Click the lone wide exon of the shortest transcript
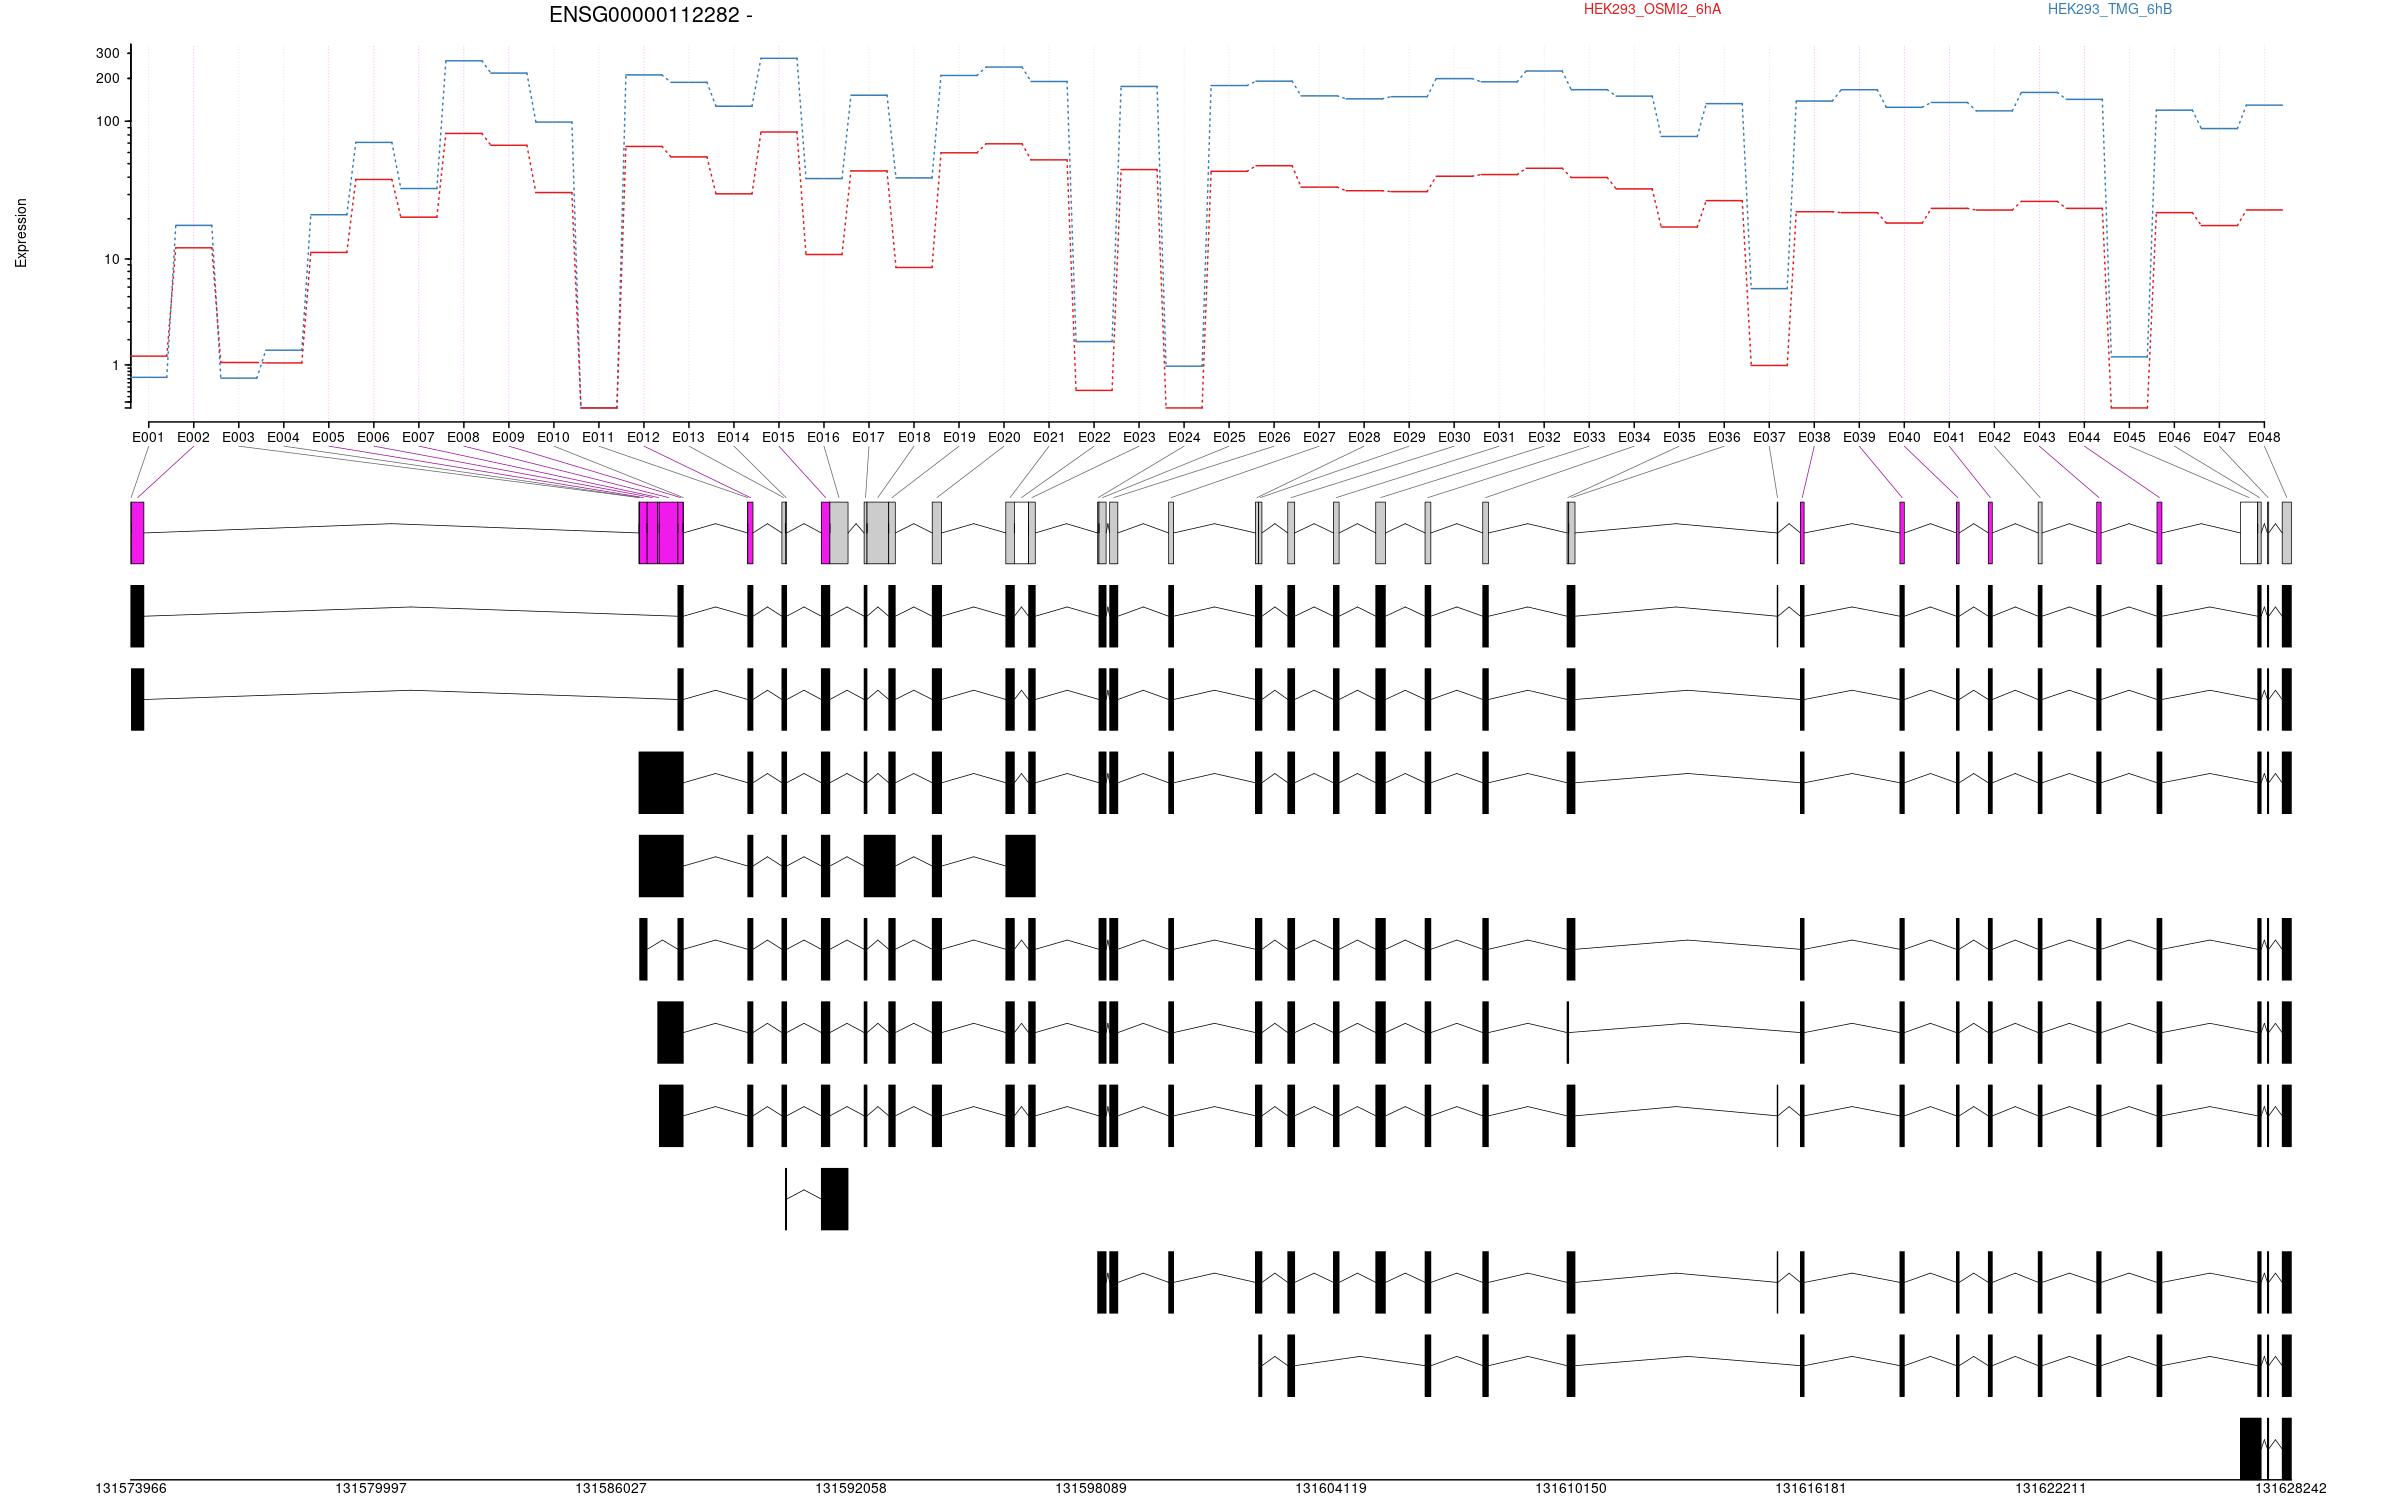Screen dimensions: 2400x1510 834,1199
